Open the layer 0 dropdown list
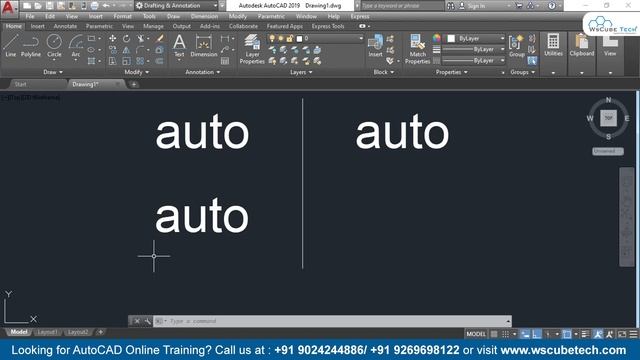 361,38
